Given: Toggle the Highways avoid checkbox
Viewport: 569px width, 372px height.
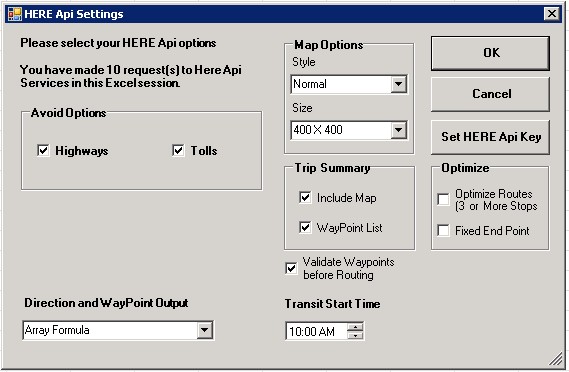Looking at the screenshot, I should pos(43,150).
